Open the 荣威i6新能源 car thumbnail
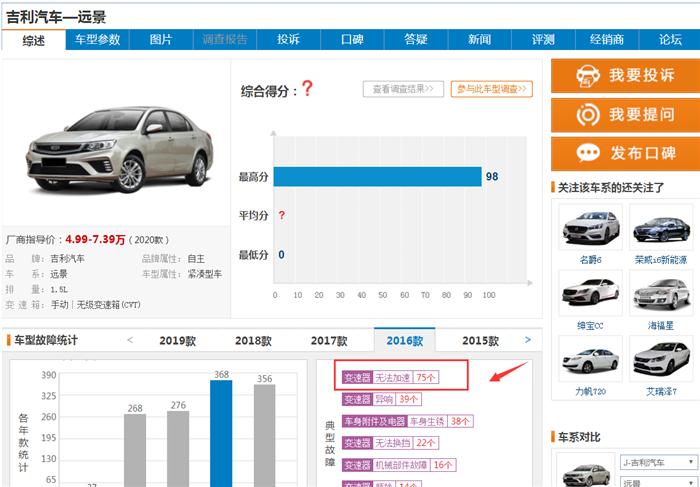Image resolution: width=700 pixels, height=487 pixels. click(x=661, y=228)
